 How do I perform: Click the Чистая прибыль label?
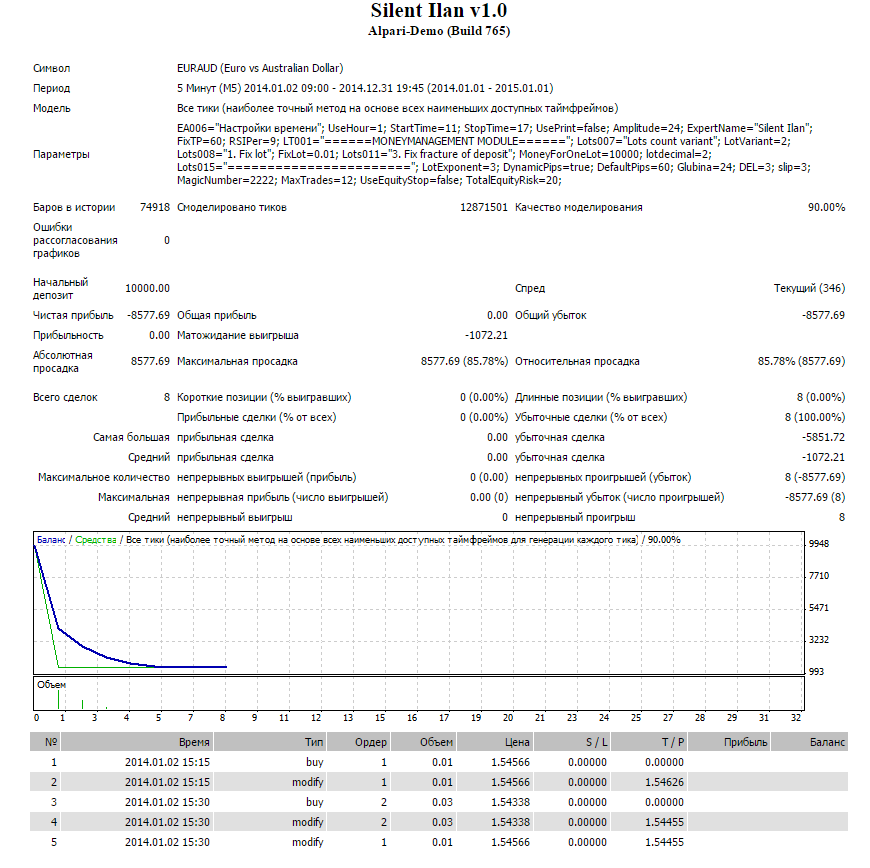(x=73, y=315)
